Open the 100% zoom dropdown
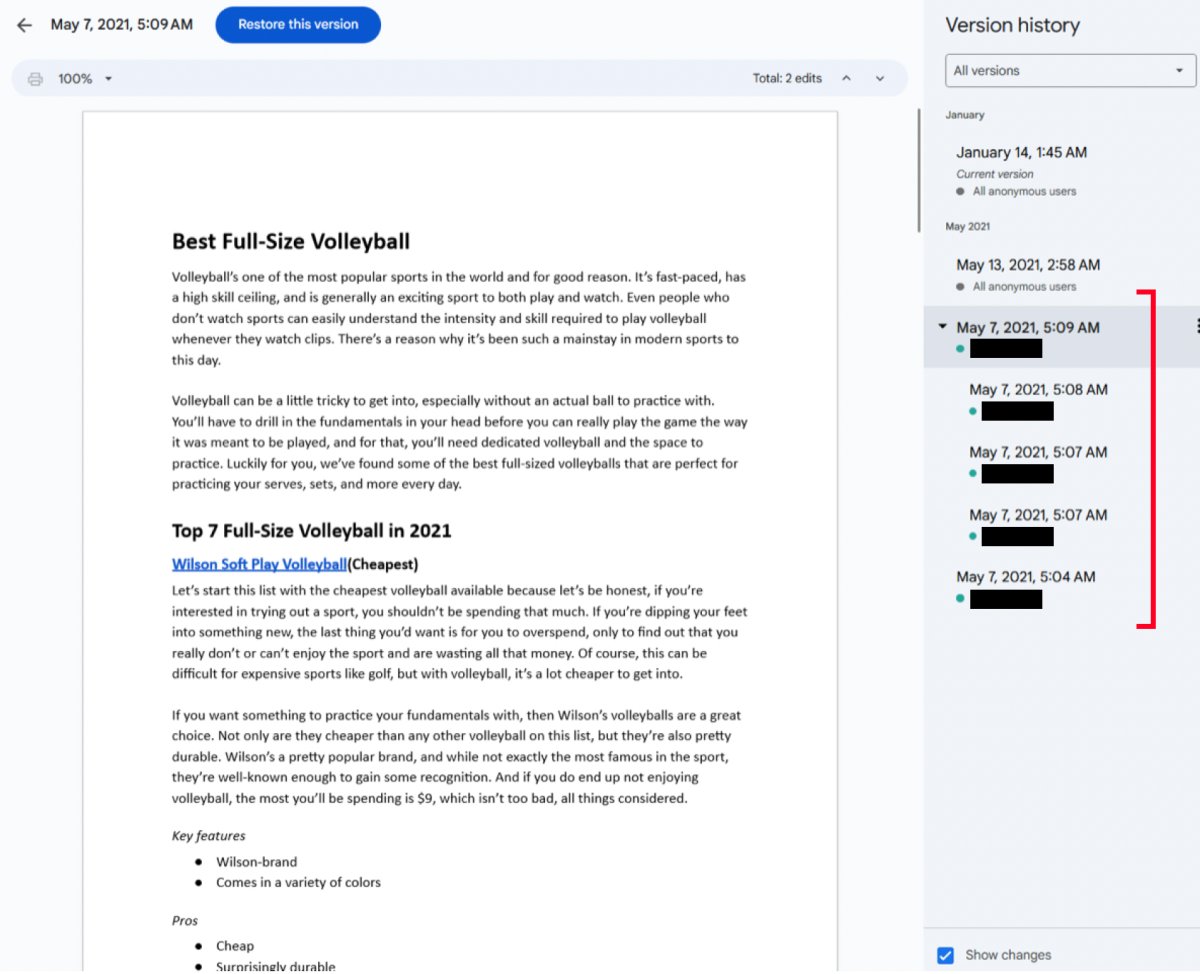The height and width of the screenshot is (974, 1200). click(85, 79)
